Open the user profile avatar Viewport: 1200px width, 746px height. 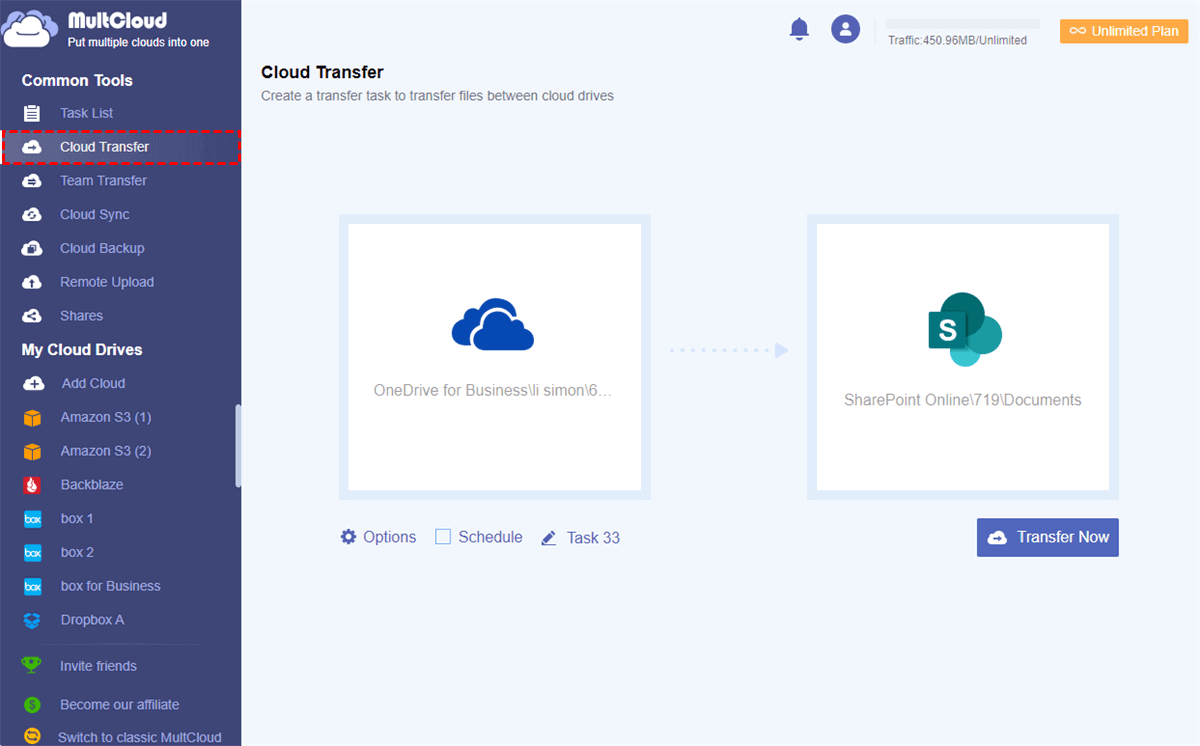(x=845, y=29)
